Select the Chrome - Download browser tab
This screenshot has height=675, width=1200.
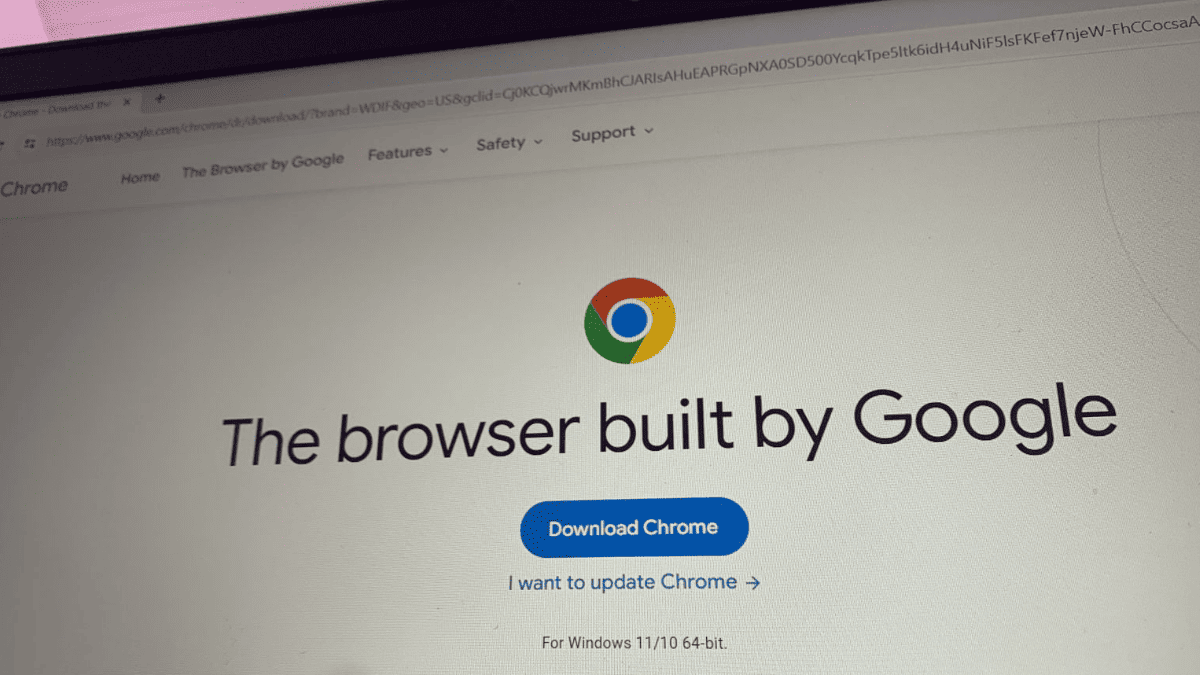tap(55, 108)
